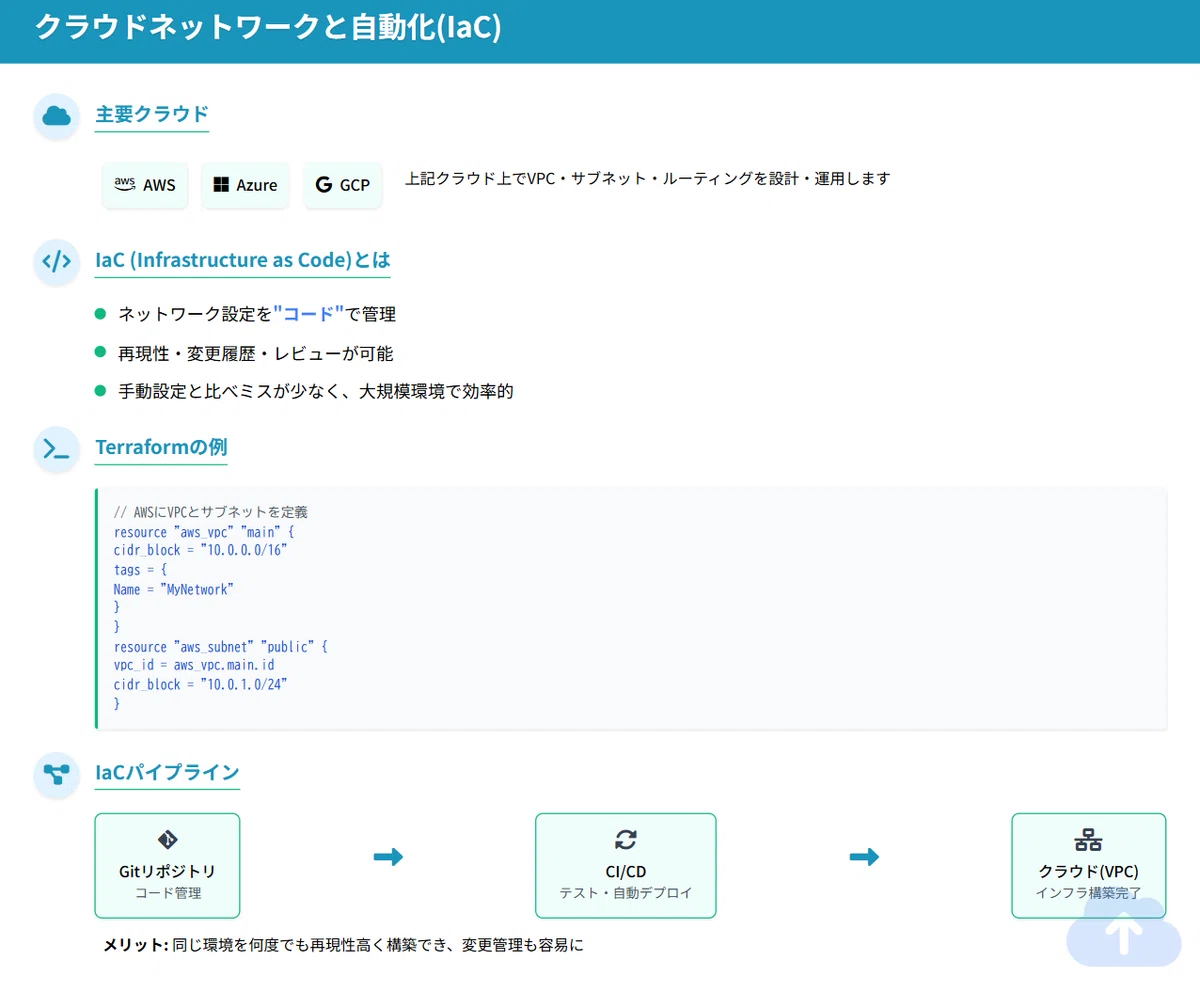Select the AWS cloud badge
The image size is (1200, 988).
[x=145, y=185]
